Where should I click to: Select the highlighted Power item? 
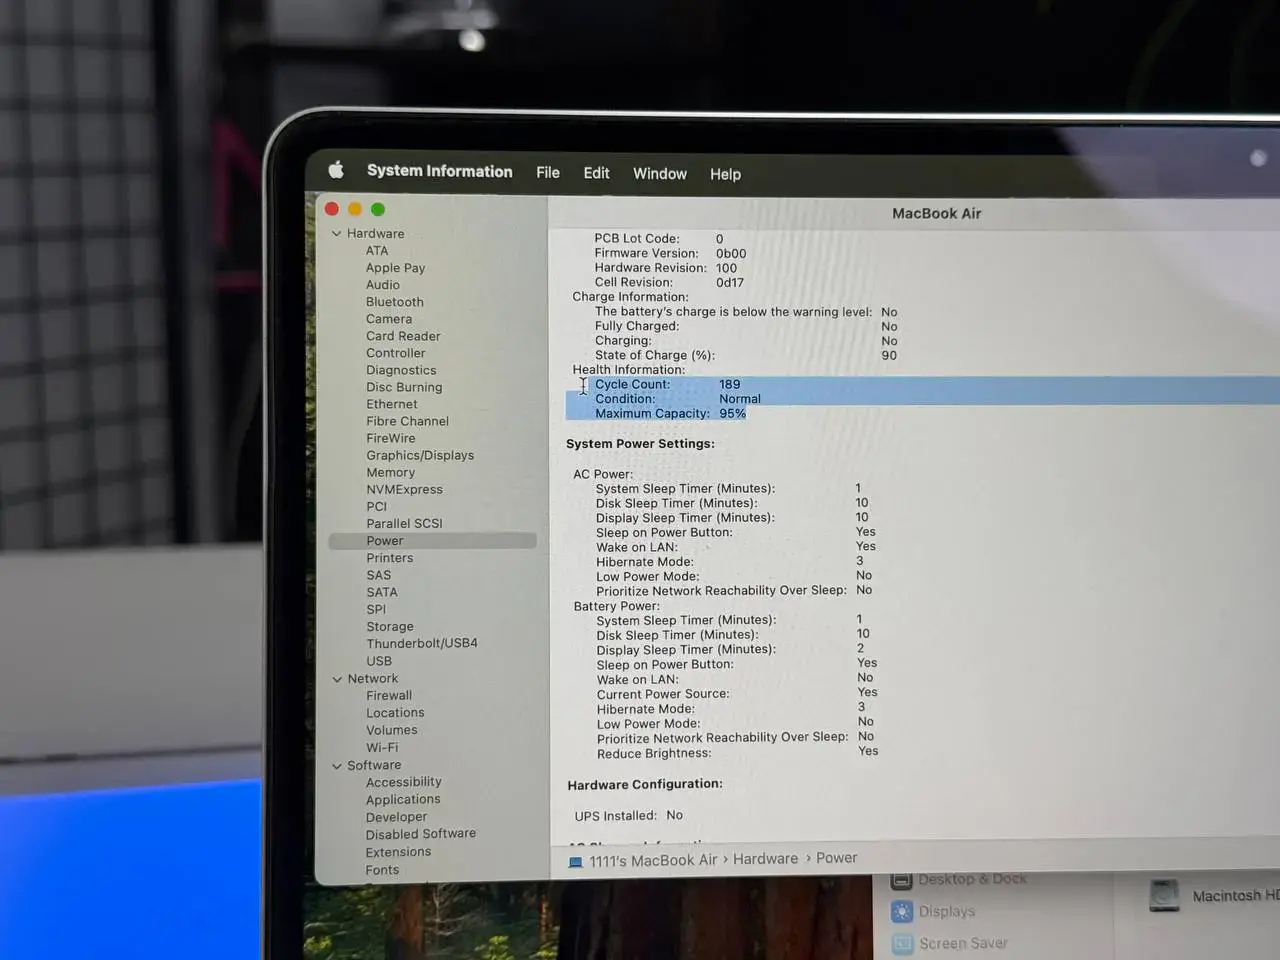click(x=432, y=541)
